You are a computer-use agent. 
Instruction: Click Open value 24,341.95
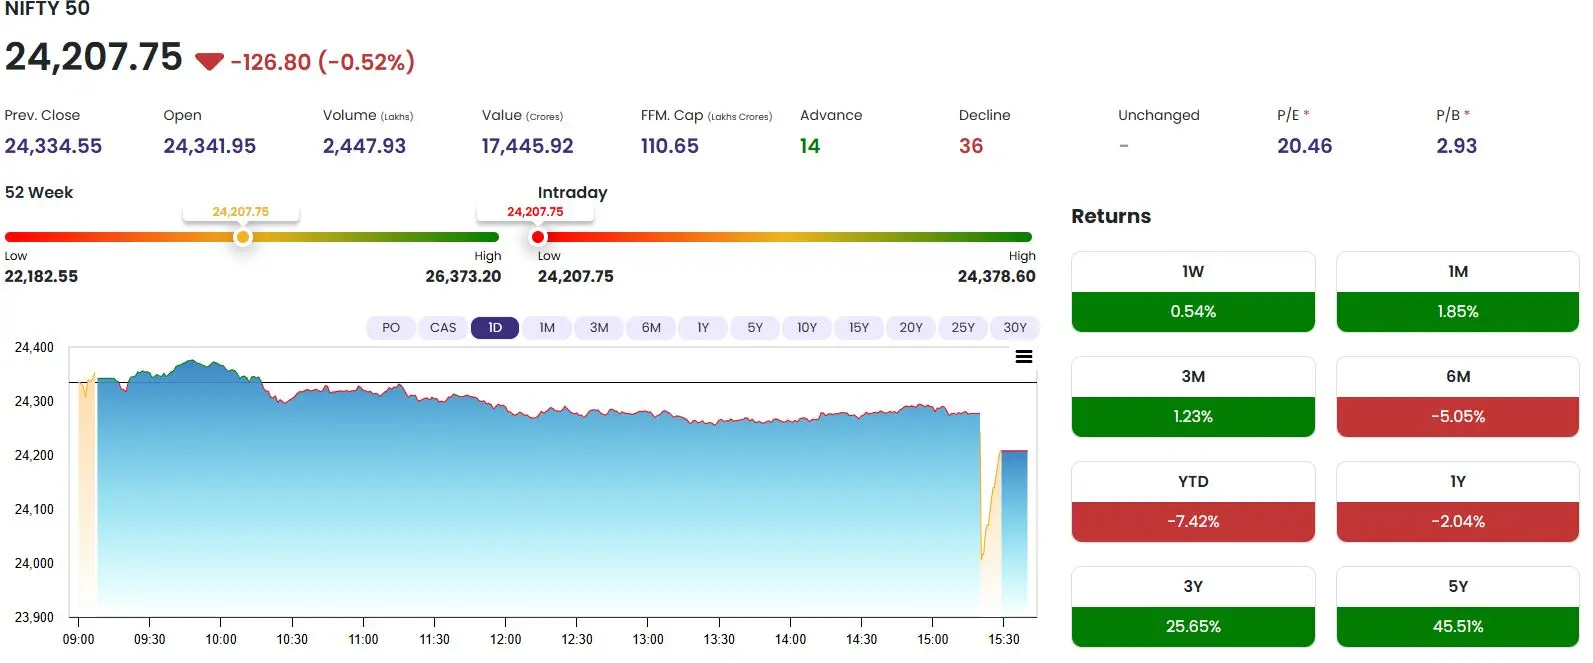(210, 146)
